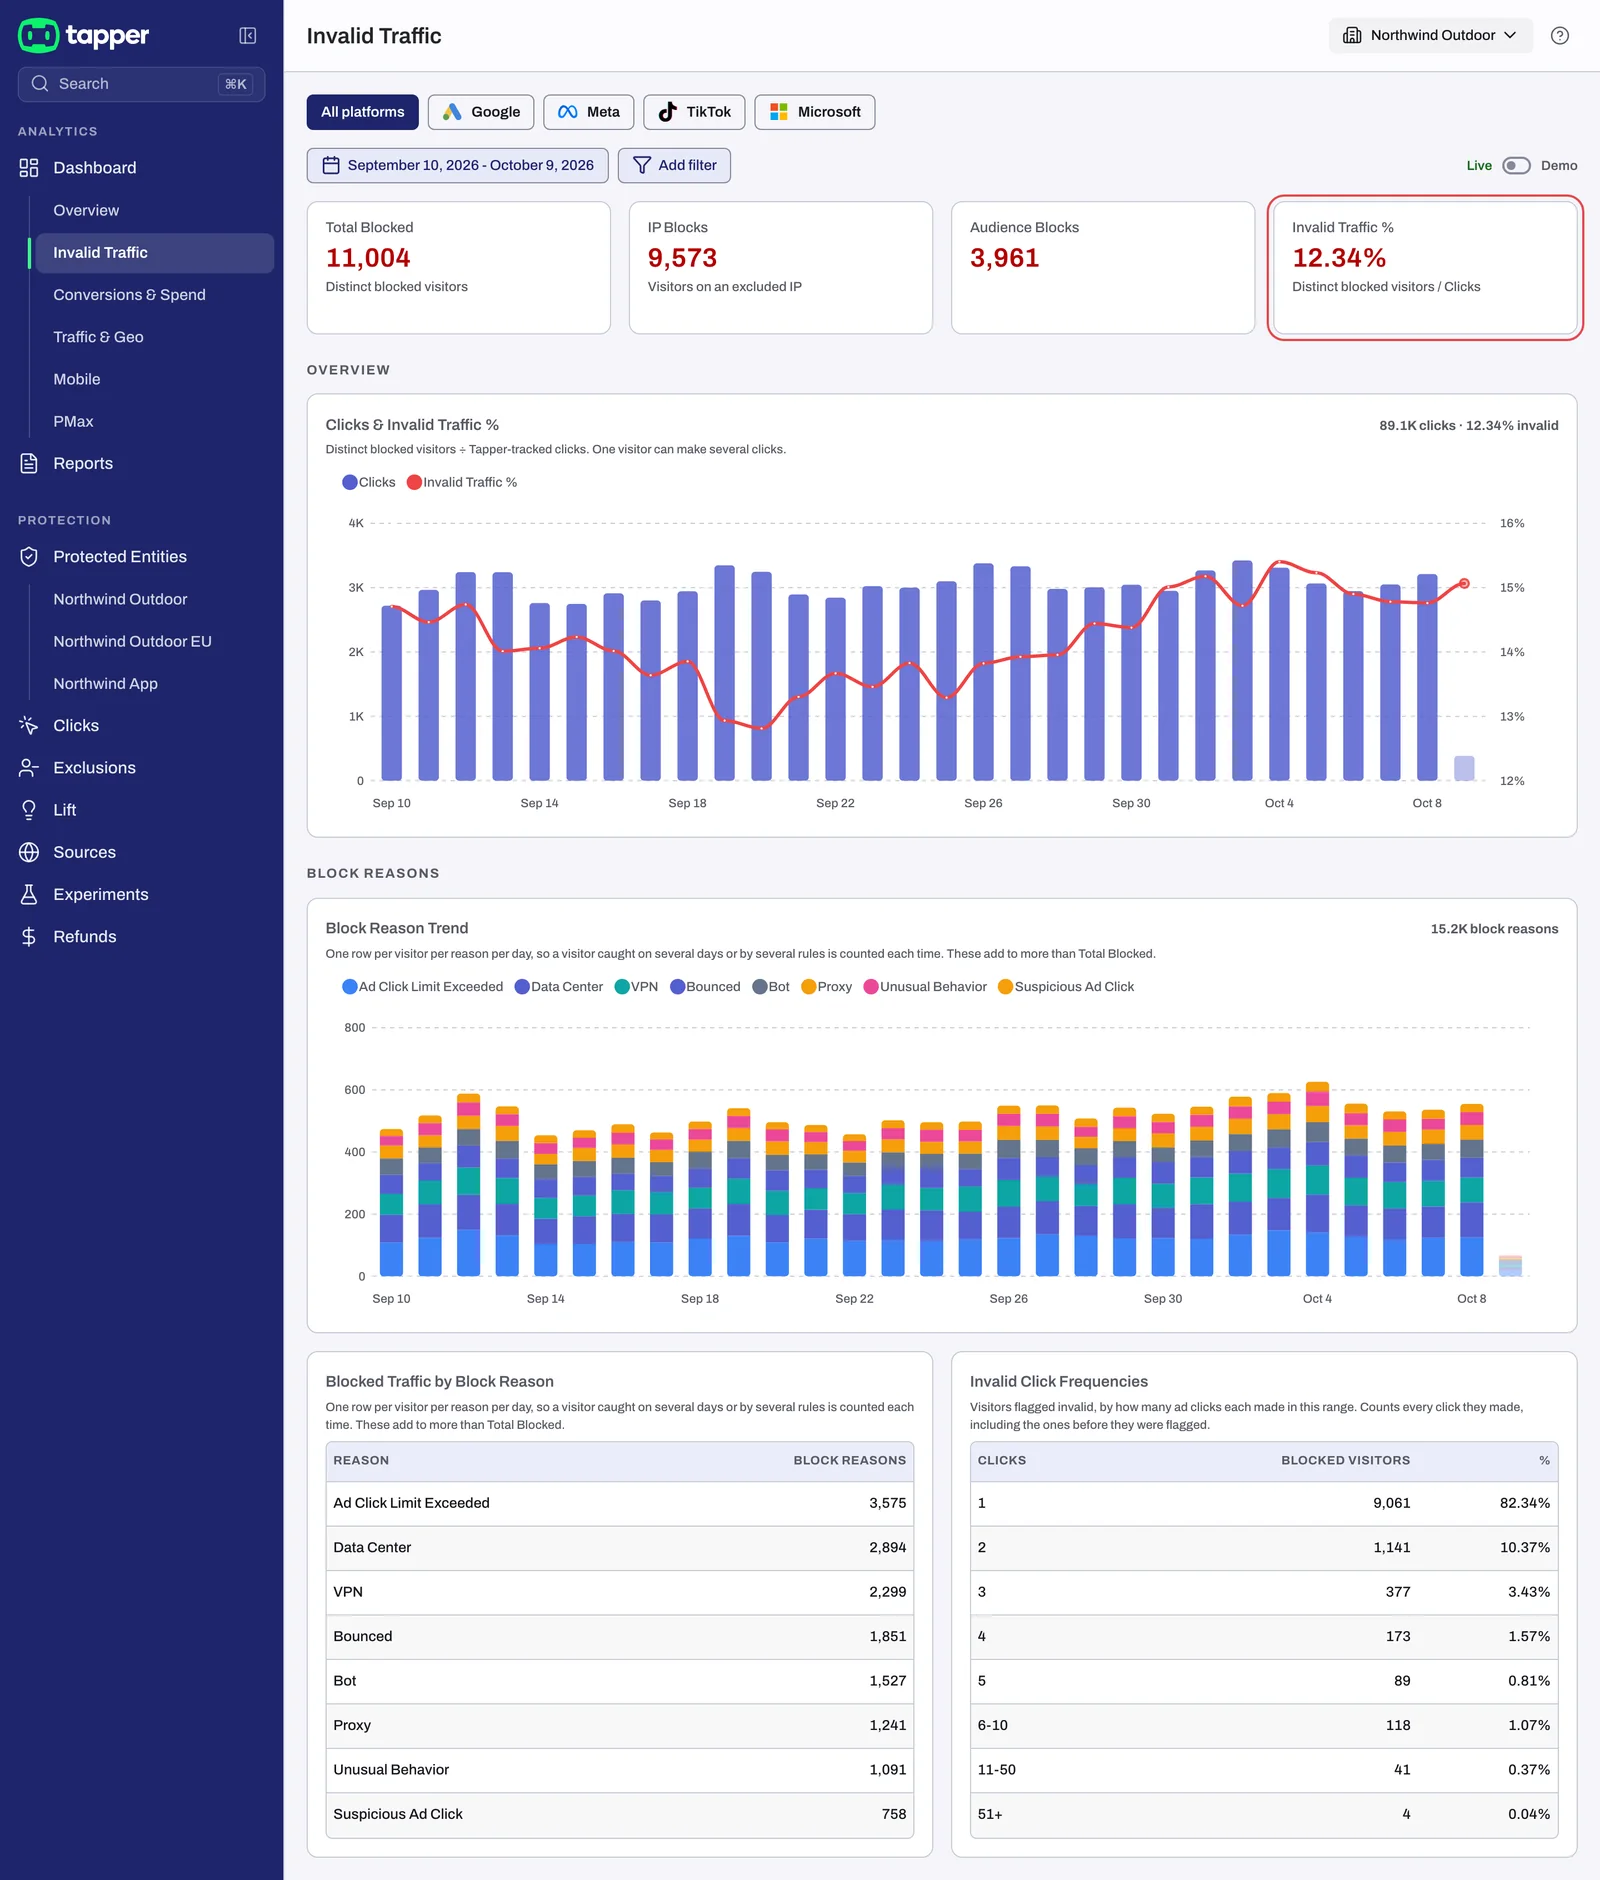
Task: Toggle the Data Center legend item
Action: pyautogui.click(x=559, y=987)
